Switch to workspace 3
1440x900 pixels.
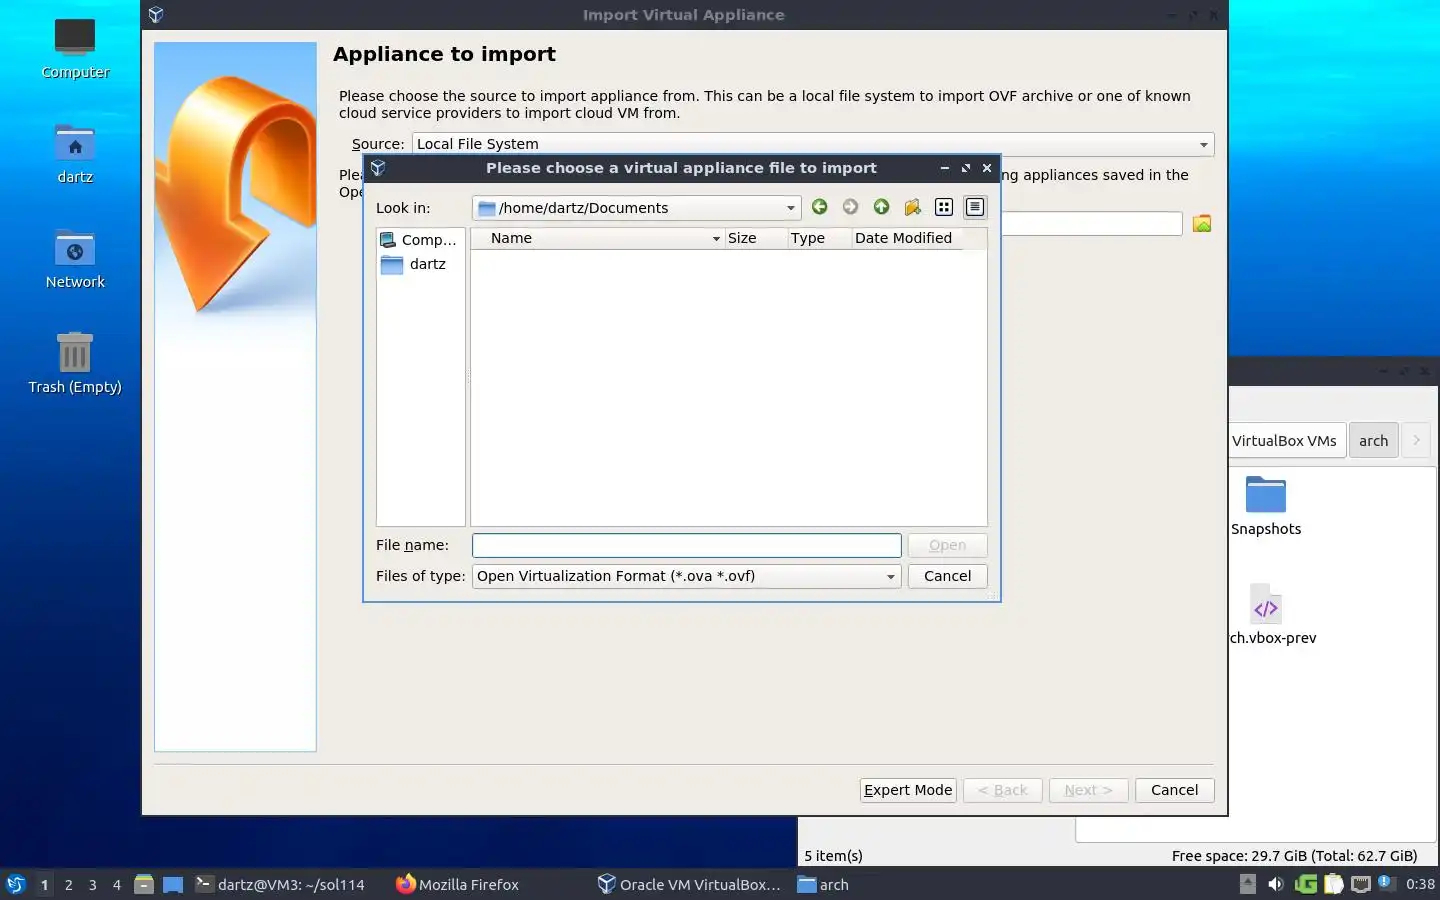point(92,885)
